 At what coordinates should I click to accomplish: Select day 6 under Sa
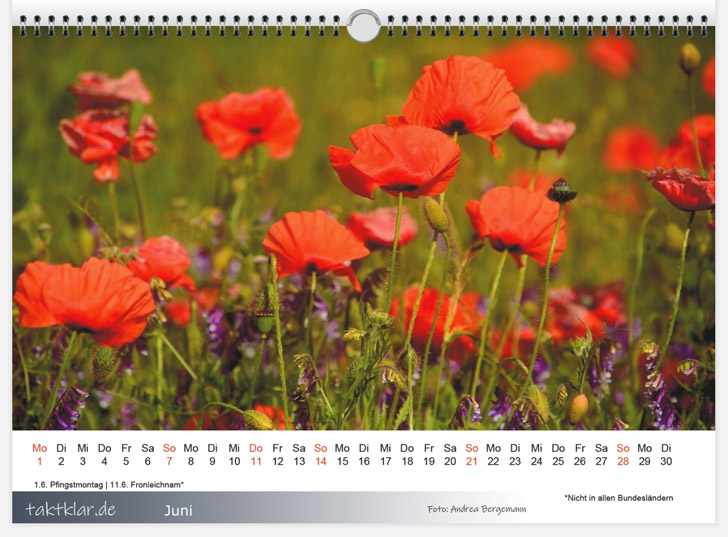tap(148, 461)
